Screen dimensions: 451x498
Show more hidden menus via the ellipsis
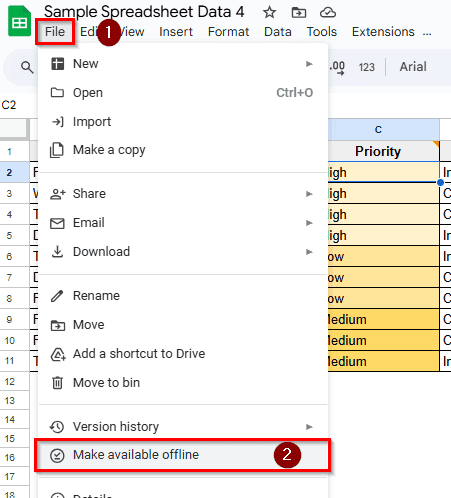click(427, 33)
